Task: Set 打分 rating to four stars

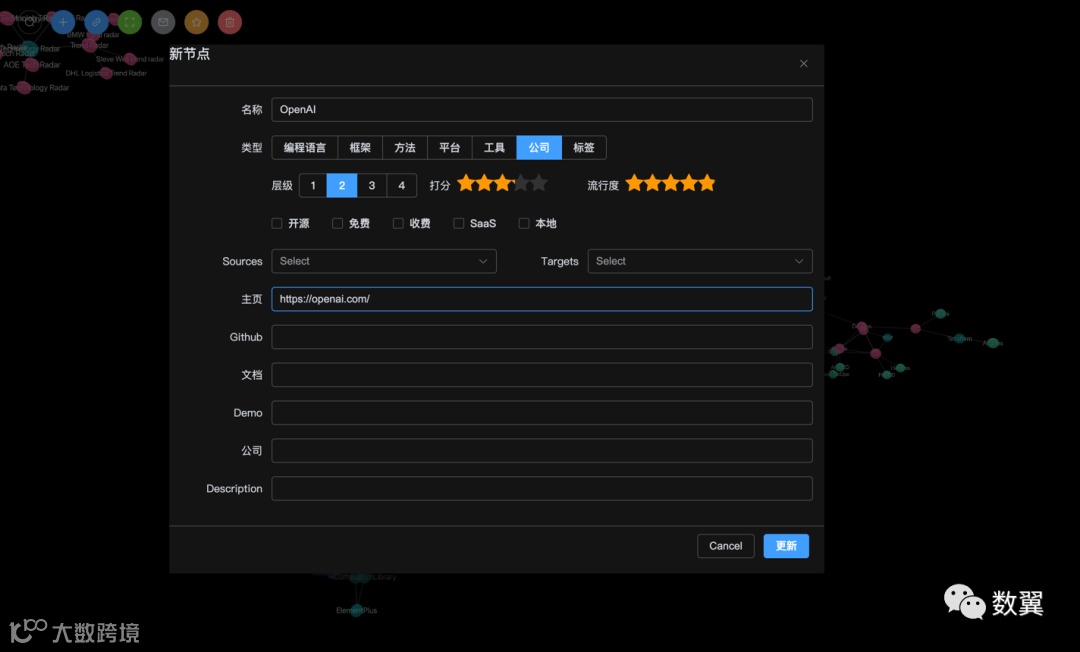Action: pos(521,183)
